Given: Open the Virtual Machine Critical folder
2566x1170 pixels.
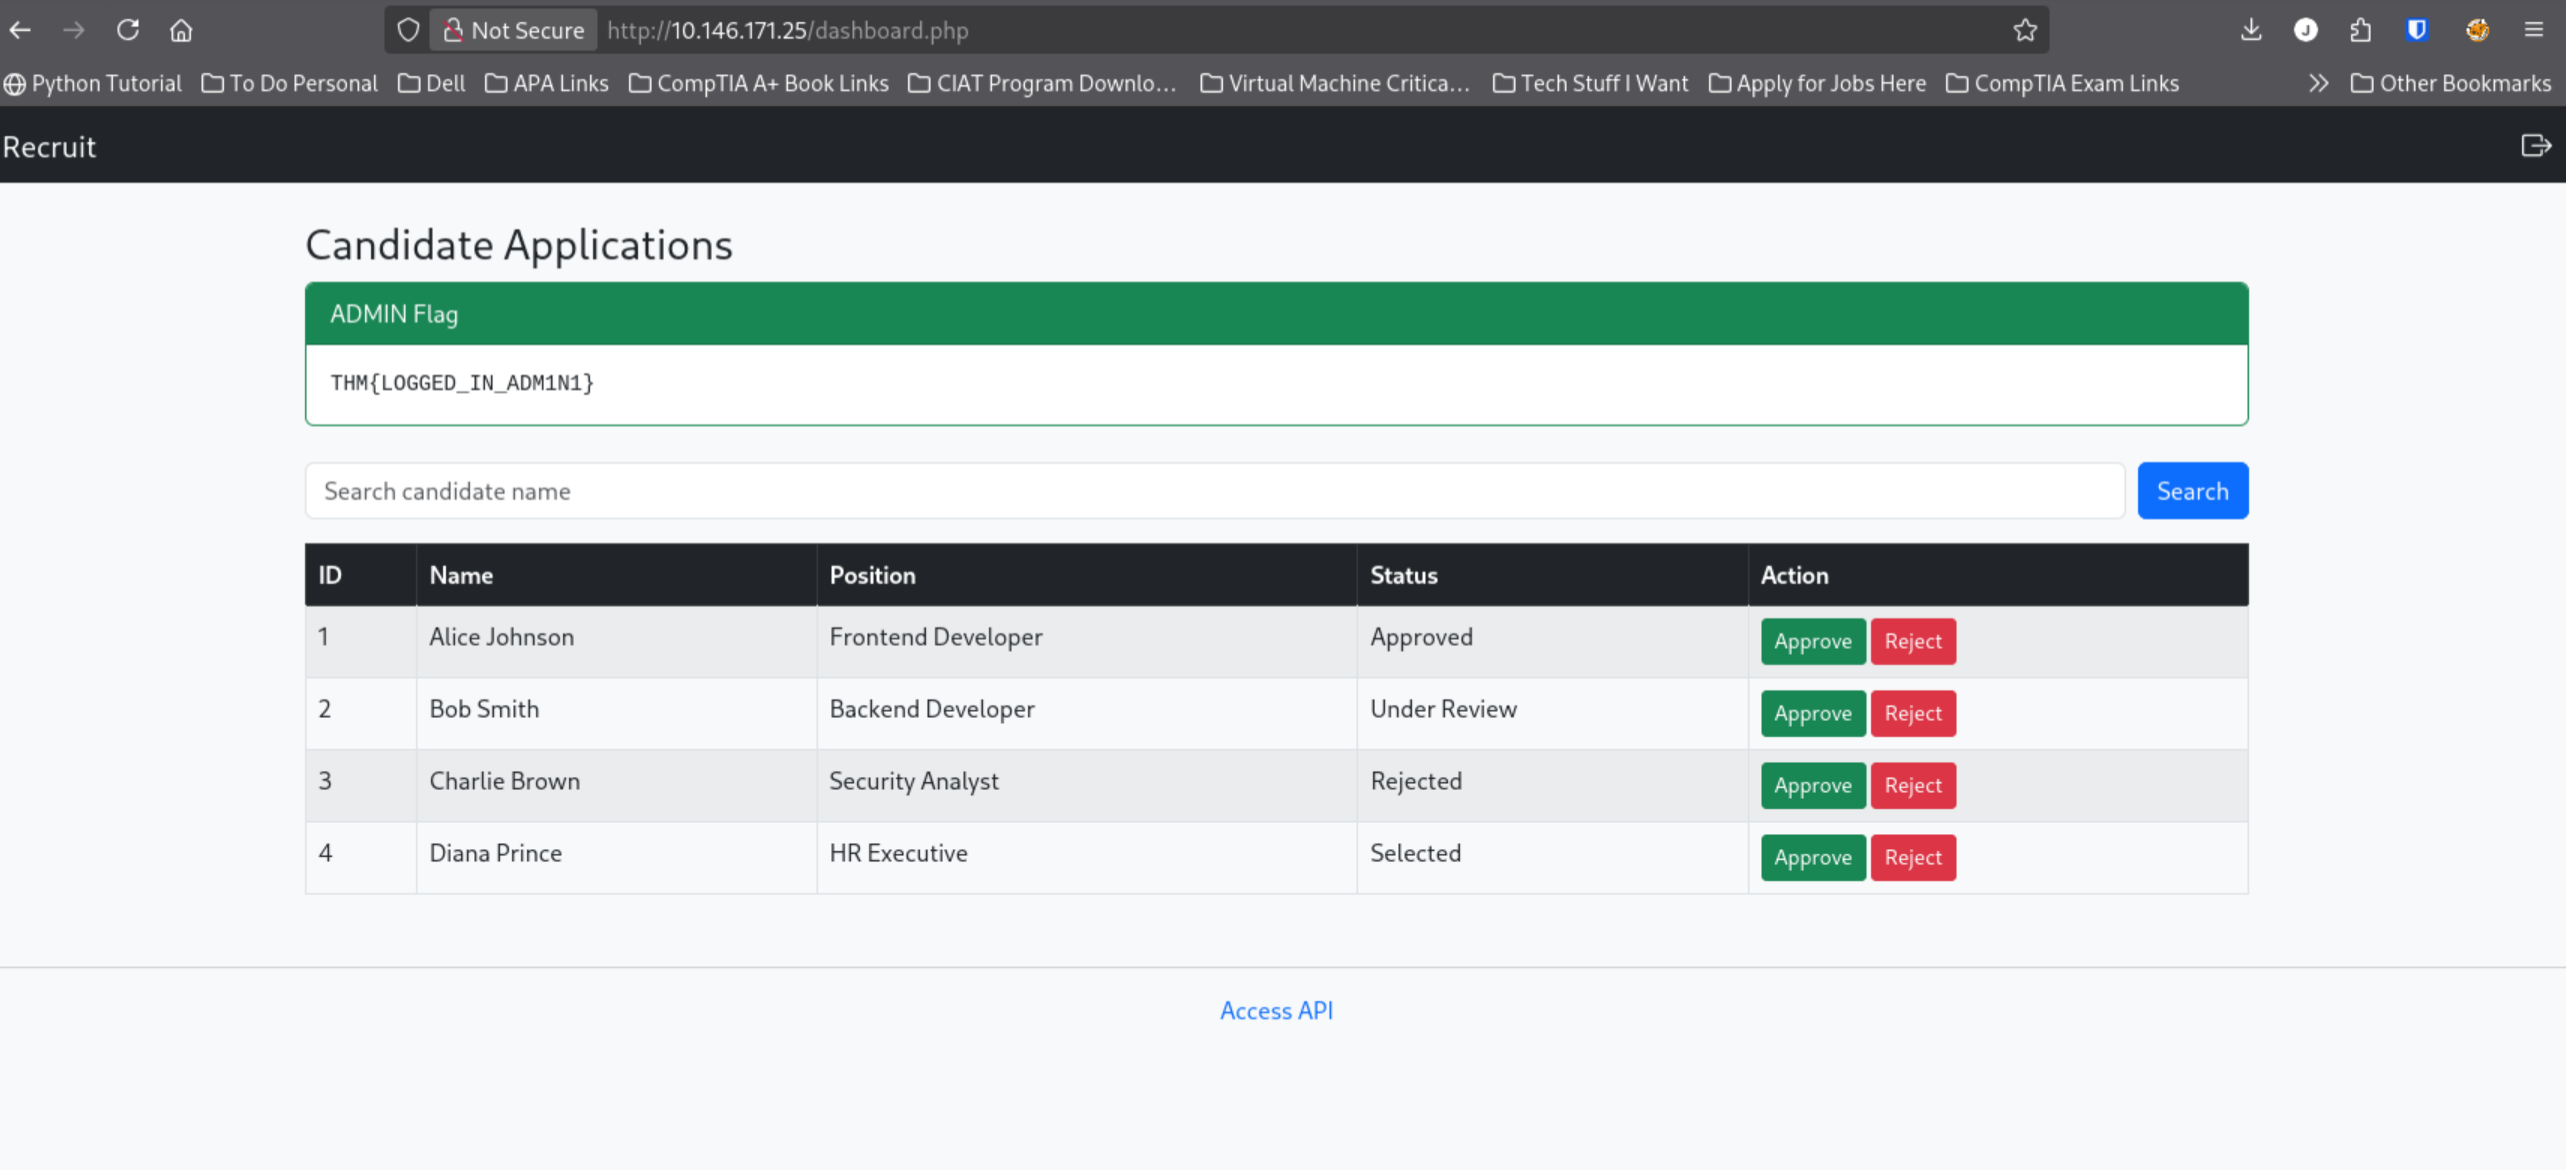Looking at the screenshot, I should coord(1334,83).
